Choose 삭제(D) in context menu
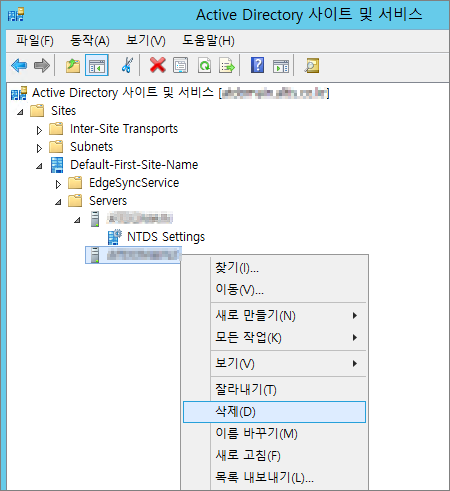The height and width of the screenshot is (491, 450). [x=274, y=412]
